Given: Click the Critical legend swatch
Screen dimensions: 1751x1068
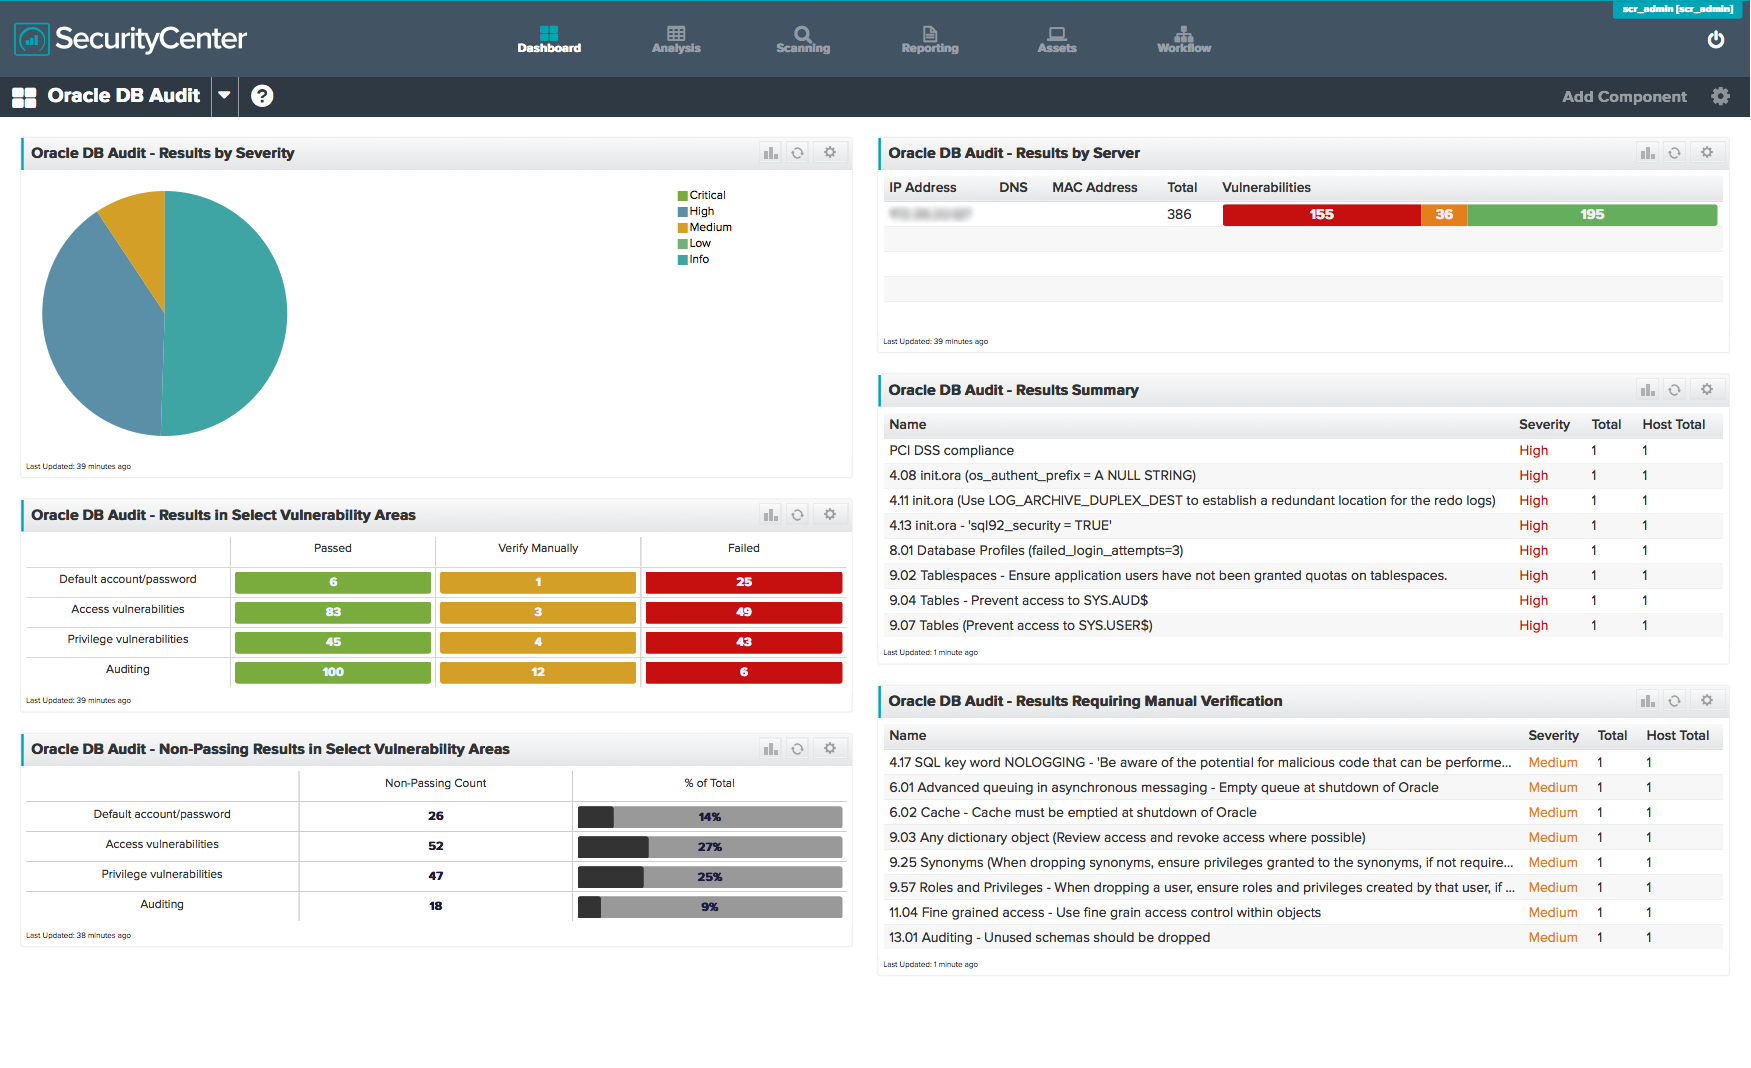Looking at the screenshot, I should tap(683, 196).
